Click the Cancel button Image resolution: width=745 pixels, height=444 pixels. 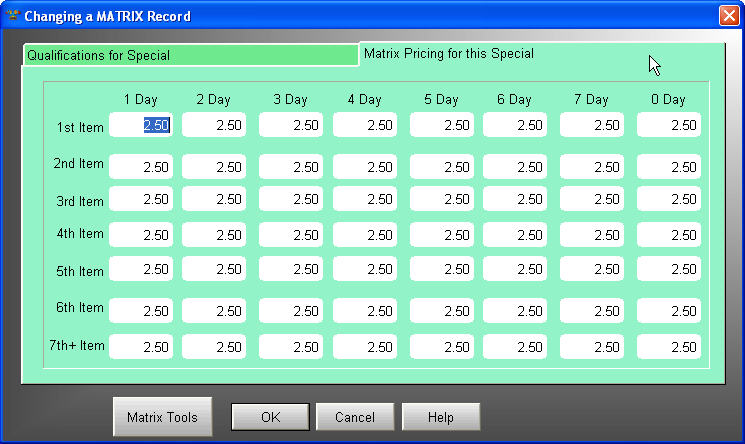click(x=355, y=417)
